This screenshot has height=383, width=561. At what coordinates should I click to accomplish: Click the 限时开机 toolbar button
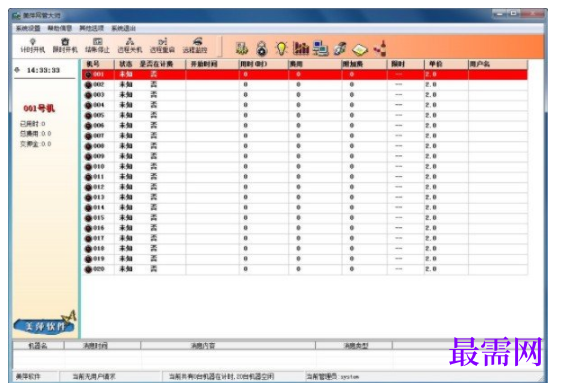point(65,46)
